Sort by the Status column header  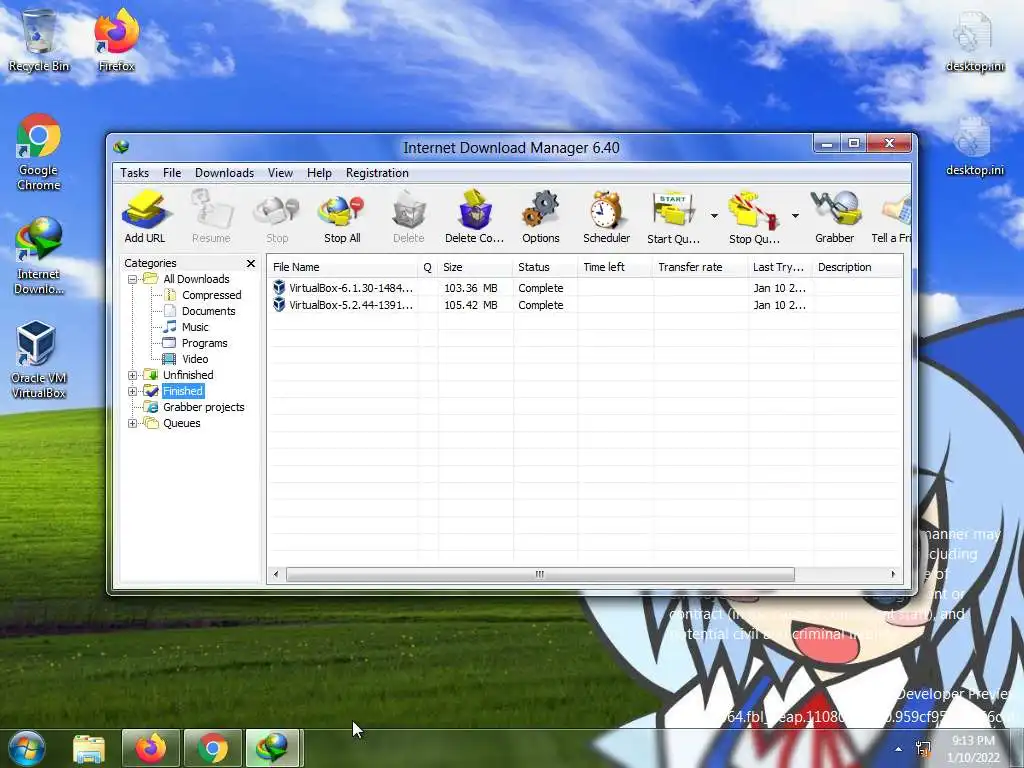(545, 267)
